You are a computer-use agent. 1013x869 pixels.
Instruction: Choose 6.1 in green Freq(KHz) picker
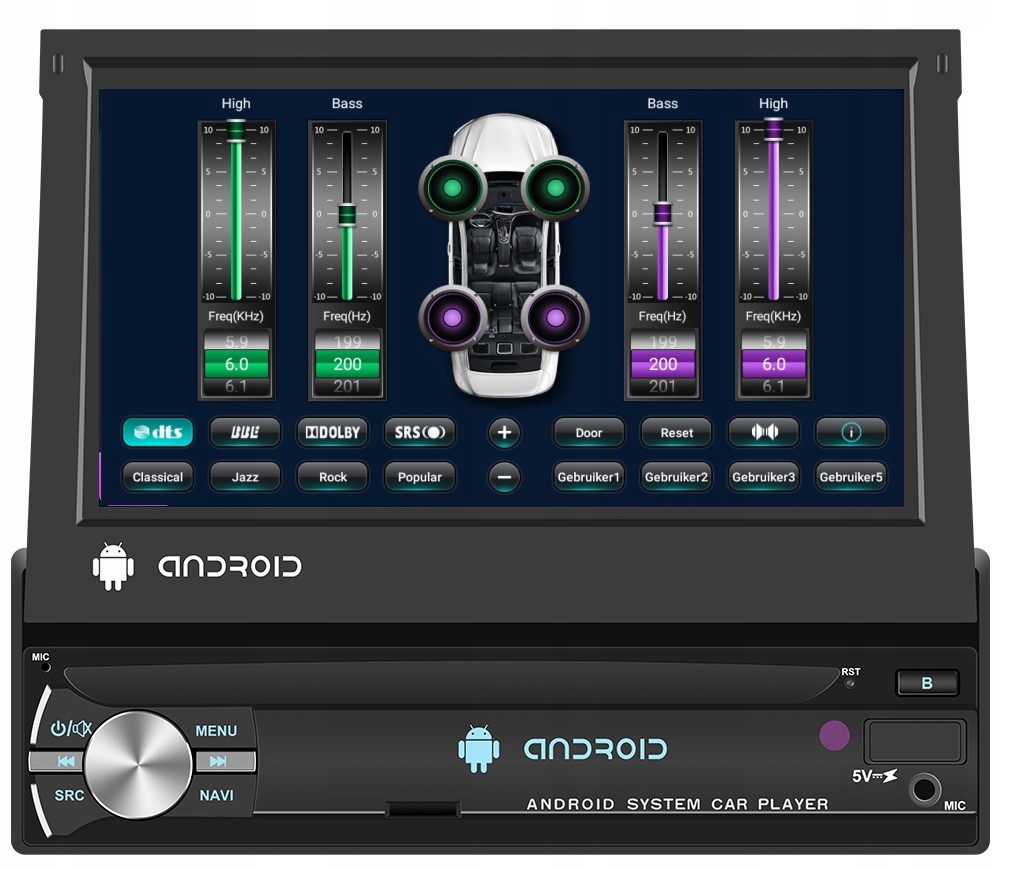coord(236,386)
